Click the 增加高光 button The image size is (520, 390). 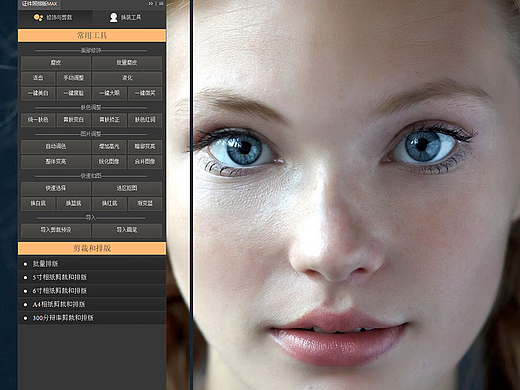pyautogui.click(x=109, y=146)
